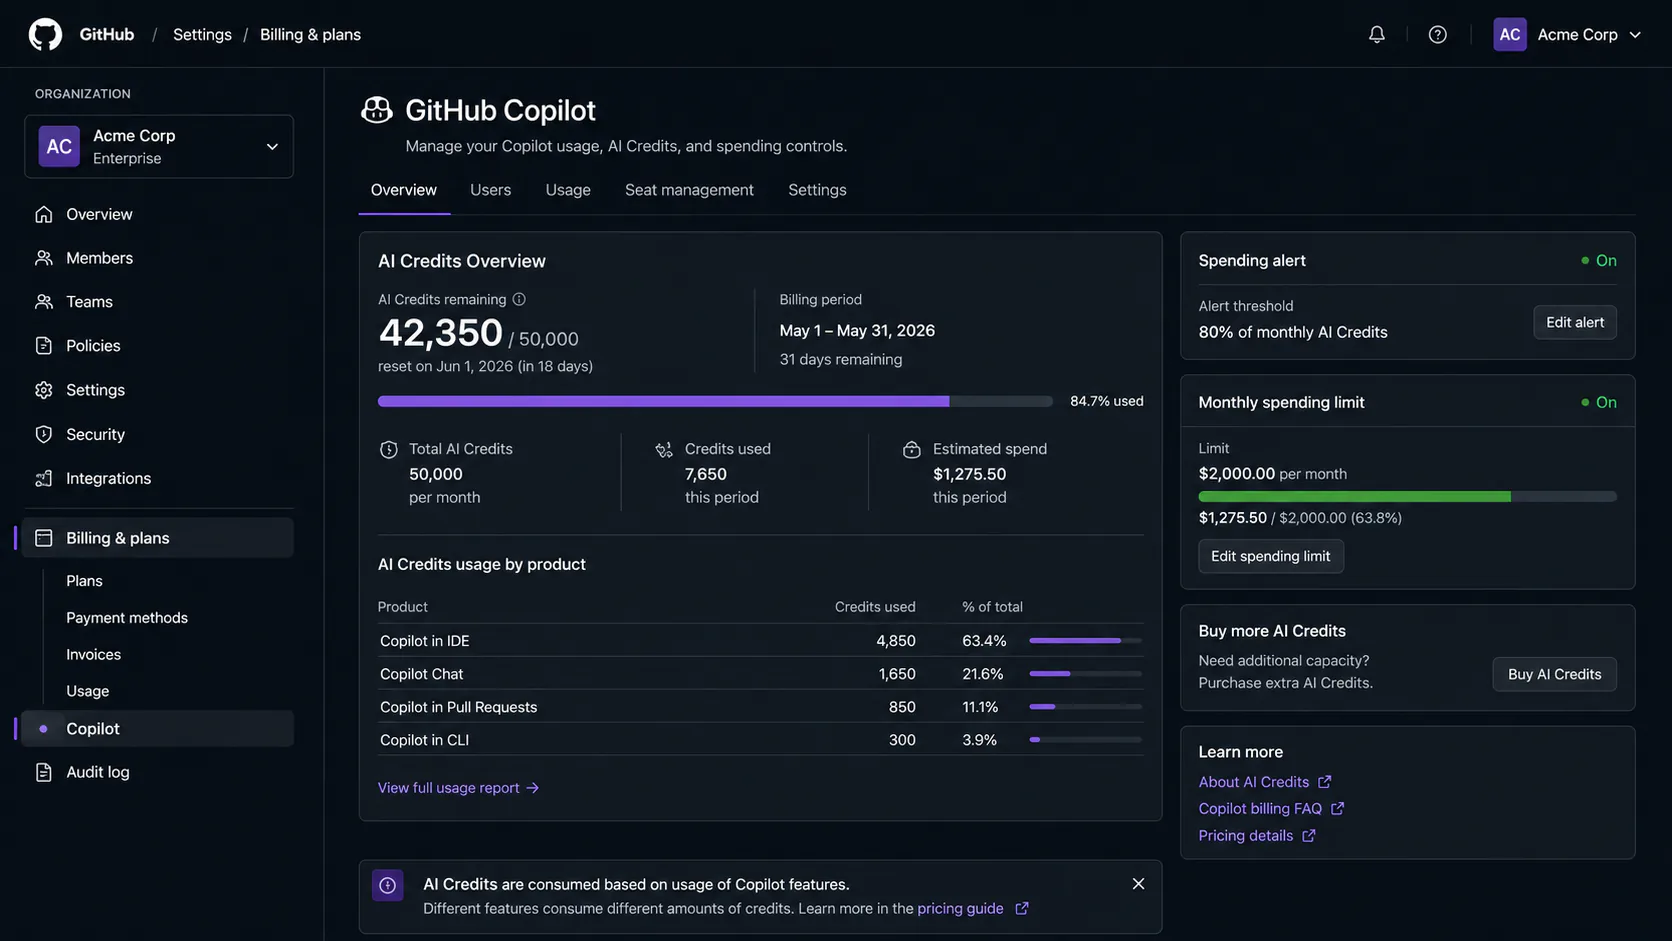Screen dimensions: 1672x941
Task: Click the Overview home icon in sidebar
Action: tap(43, 214)
